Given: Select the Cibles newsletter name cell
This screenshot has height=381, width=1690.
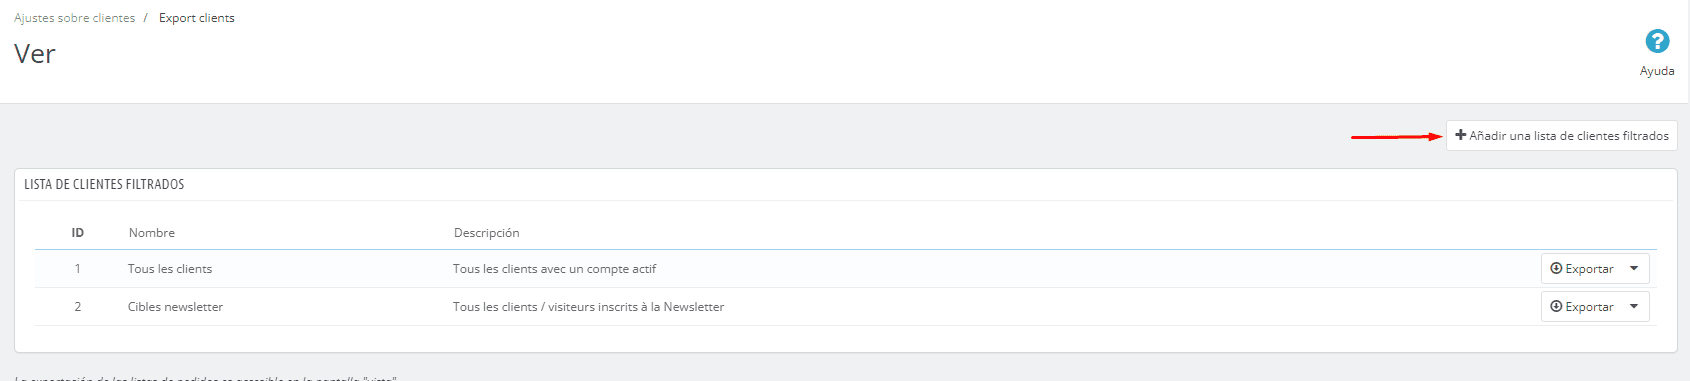Looking at the screenshot, I should click(175, 307).
